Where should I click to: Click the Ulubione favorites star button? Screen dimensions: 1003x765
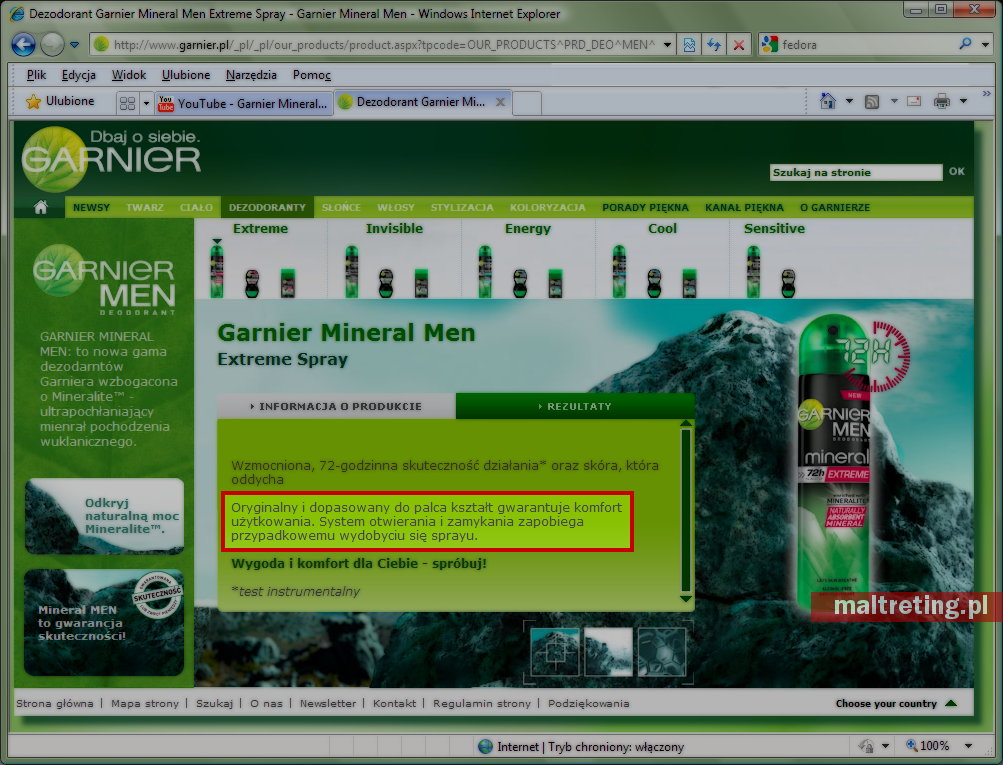pyautogui.click(x=60, y=101)
